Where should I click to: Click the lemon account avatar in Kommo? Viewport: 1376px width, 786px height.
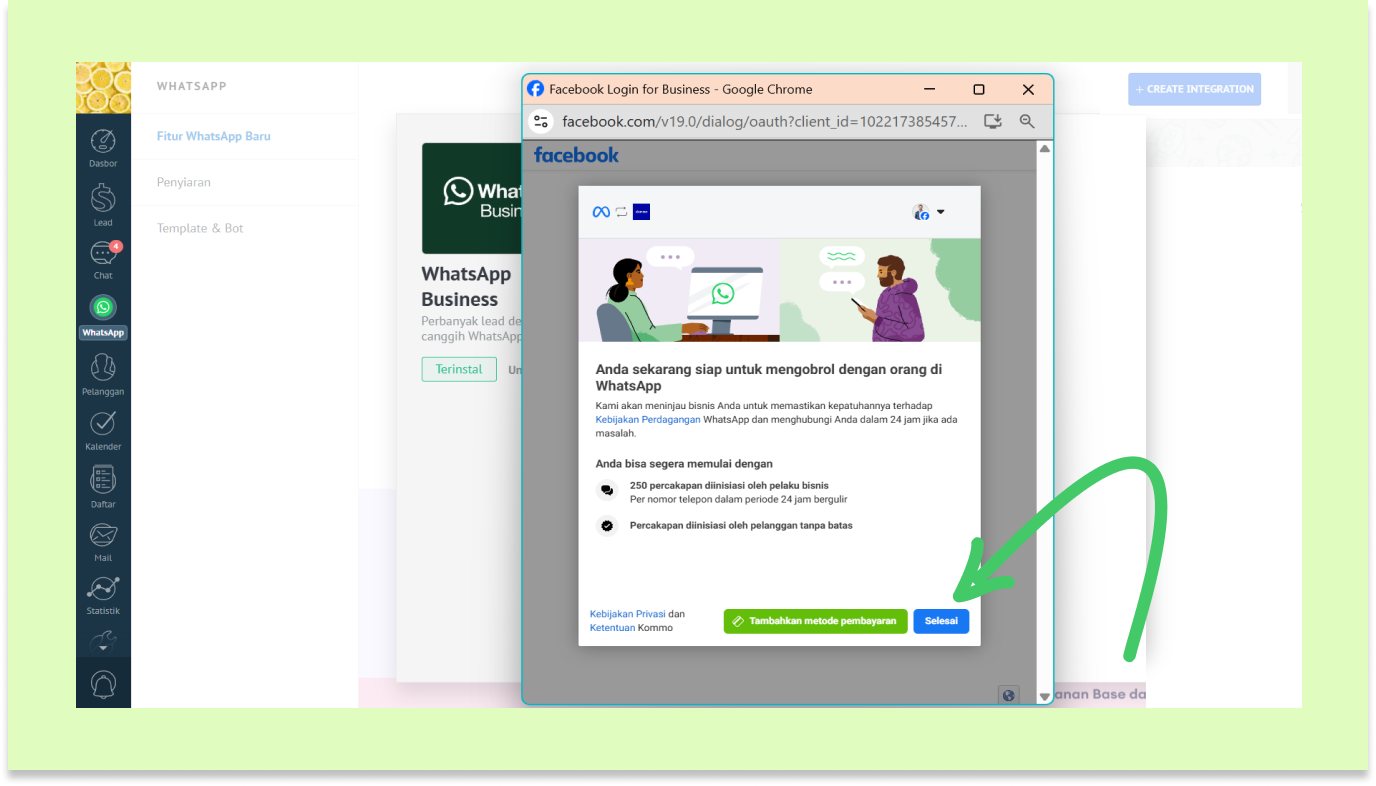coord(103,88)
